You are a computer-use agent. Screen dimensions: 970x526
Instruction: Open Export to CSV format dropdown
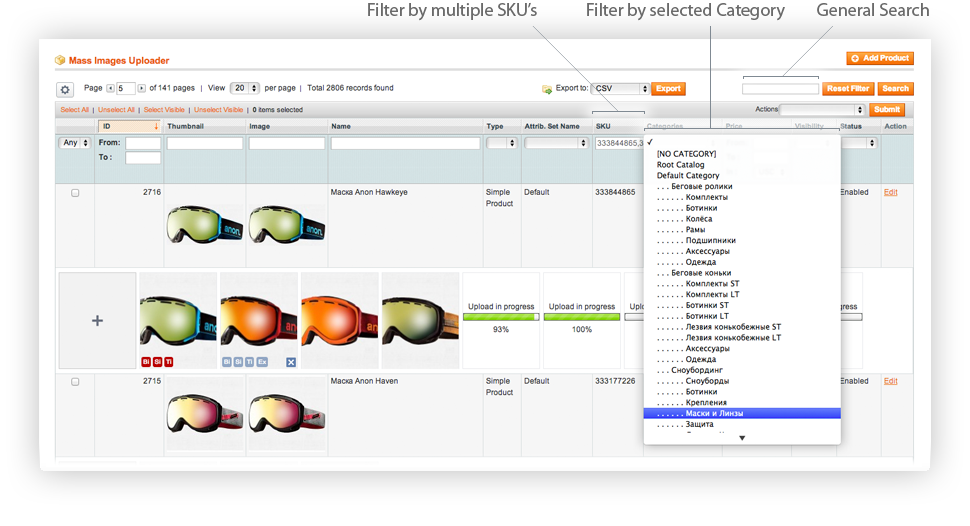[620, 88]
